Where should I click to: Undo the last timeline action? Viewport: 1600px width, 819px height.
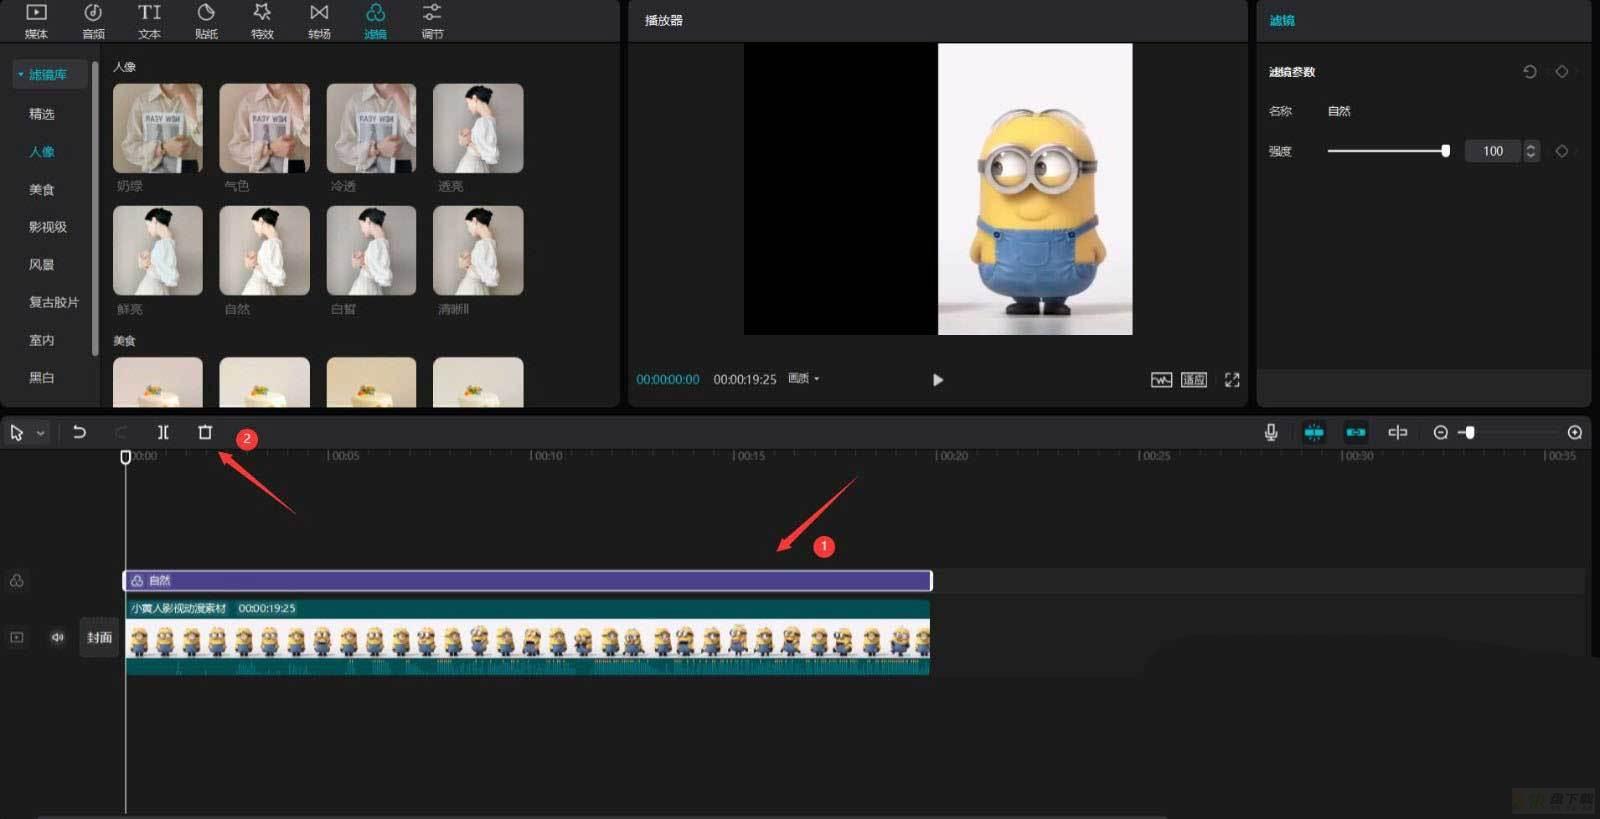pos(79,432)
